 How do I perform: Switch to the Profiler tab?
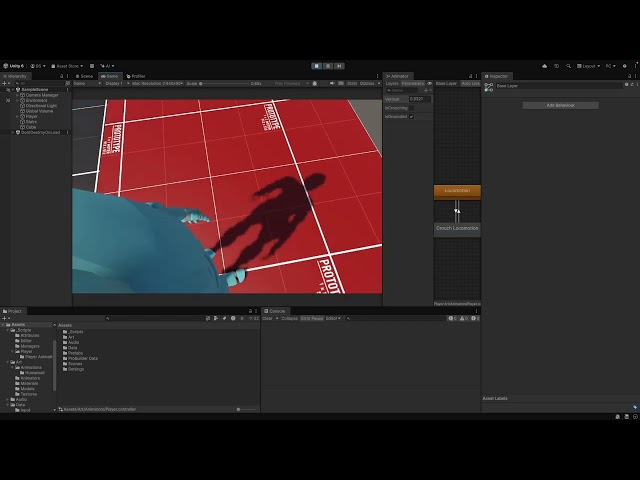tap(136, 76)
